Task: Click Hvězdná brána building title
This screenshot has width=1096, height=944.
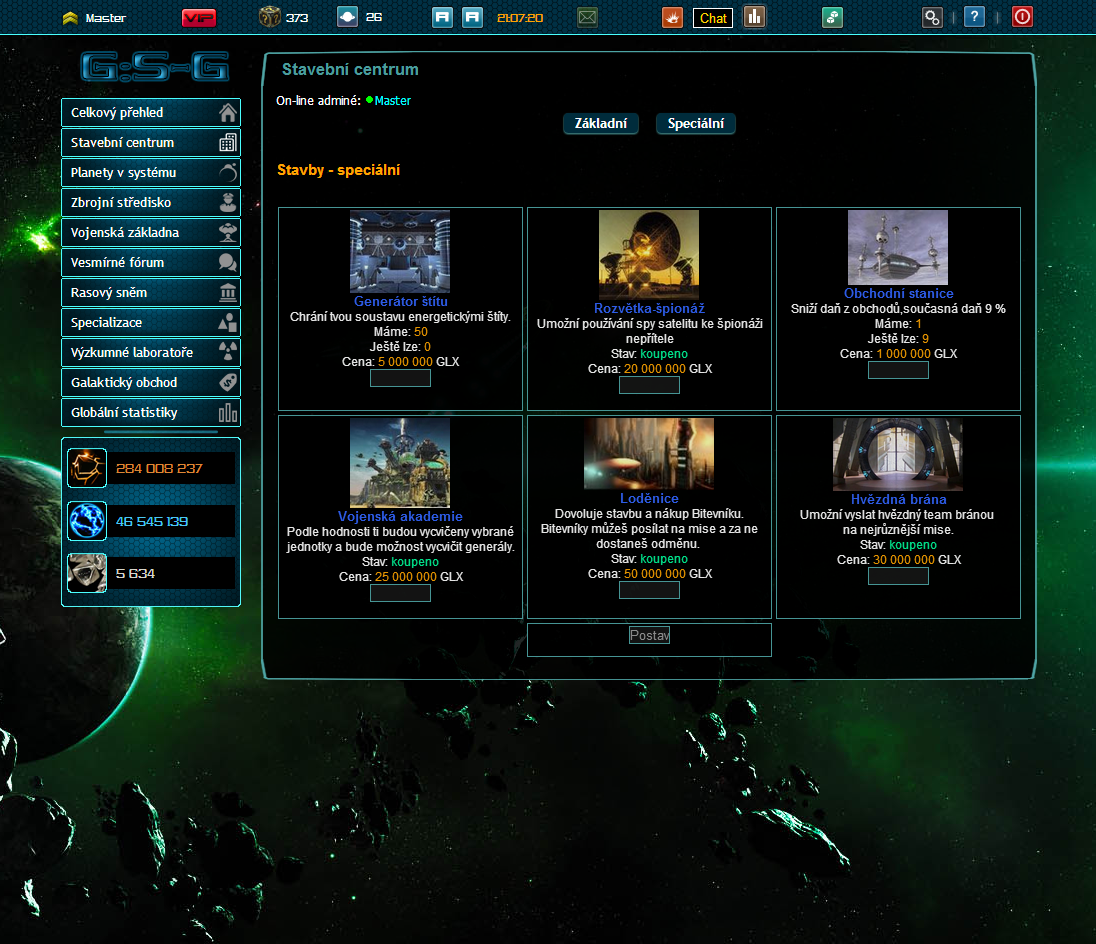Action: pos(898,500)
